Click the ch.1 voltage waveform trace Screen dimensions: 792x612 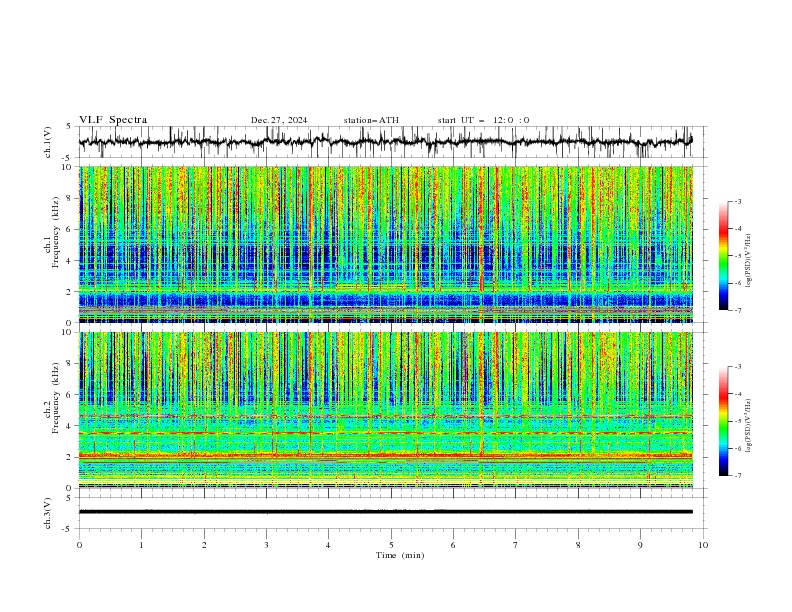[385, 142]
